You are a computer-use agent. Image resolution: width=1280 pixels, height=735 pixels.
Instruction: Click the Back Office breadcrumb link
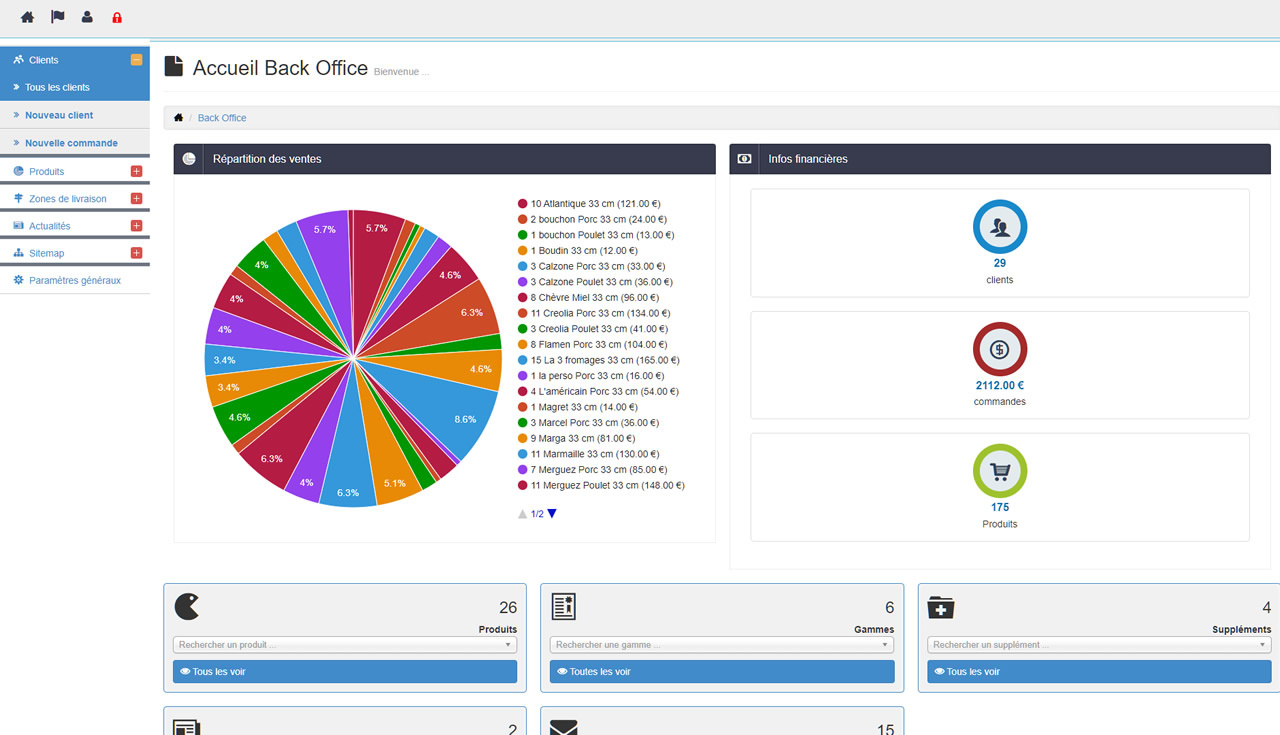(221, 118)
